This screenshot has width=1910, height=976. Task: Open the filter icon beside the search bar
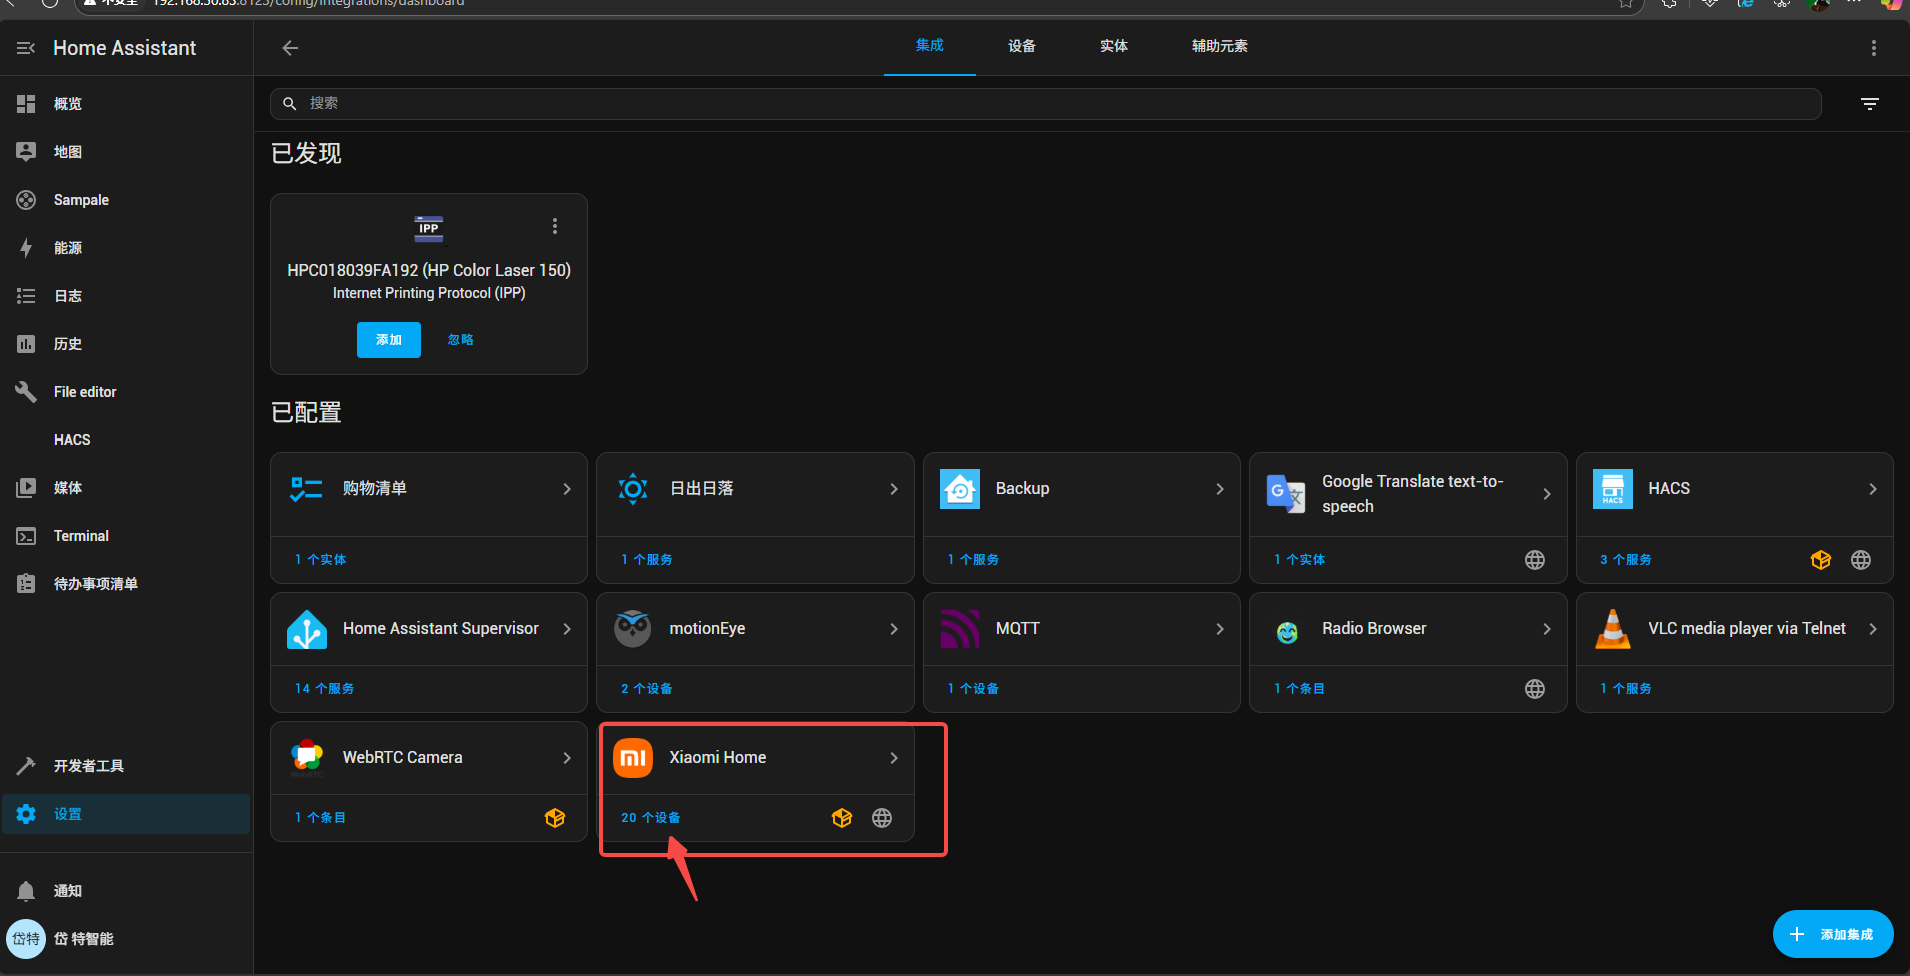[1869, 104]
